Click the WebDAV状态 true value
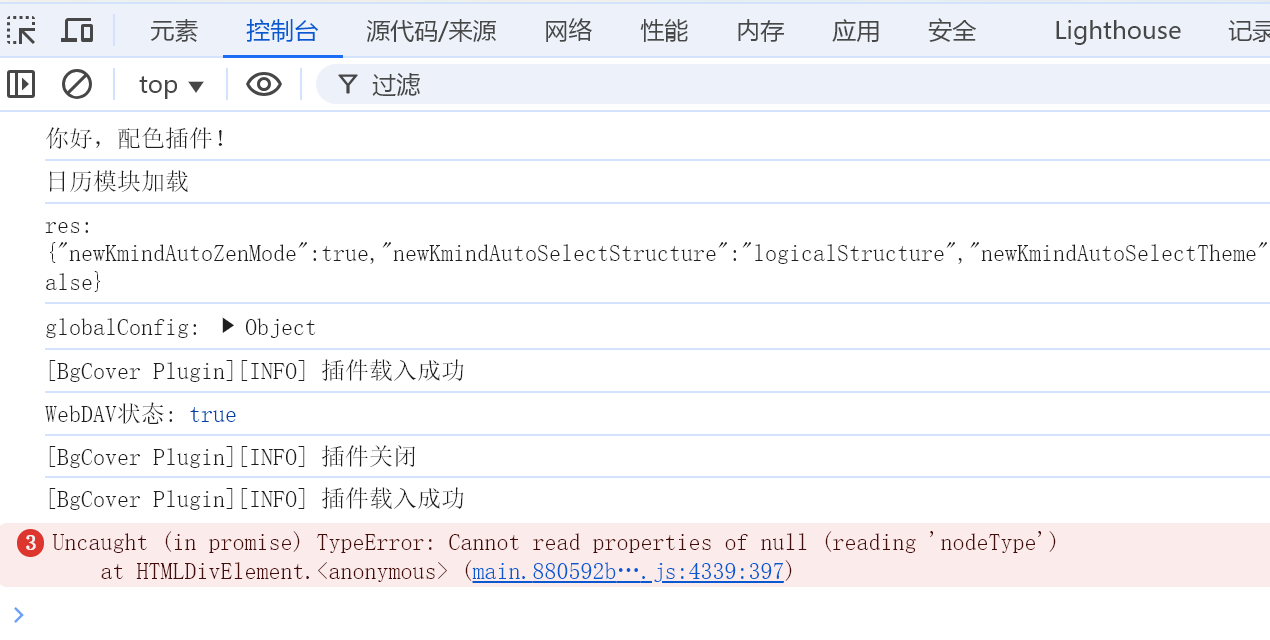 (x=213, y=414)
